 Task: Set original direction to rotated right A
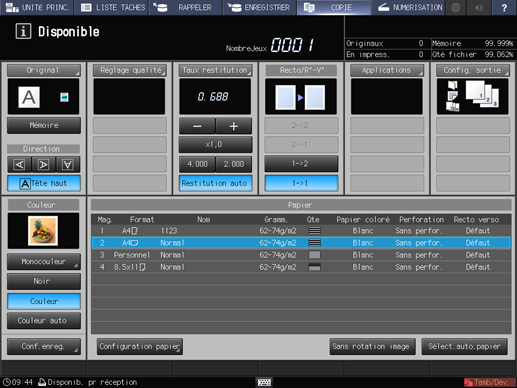(x=43, y=164)
